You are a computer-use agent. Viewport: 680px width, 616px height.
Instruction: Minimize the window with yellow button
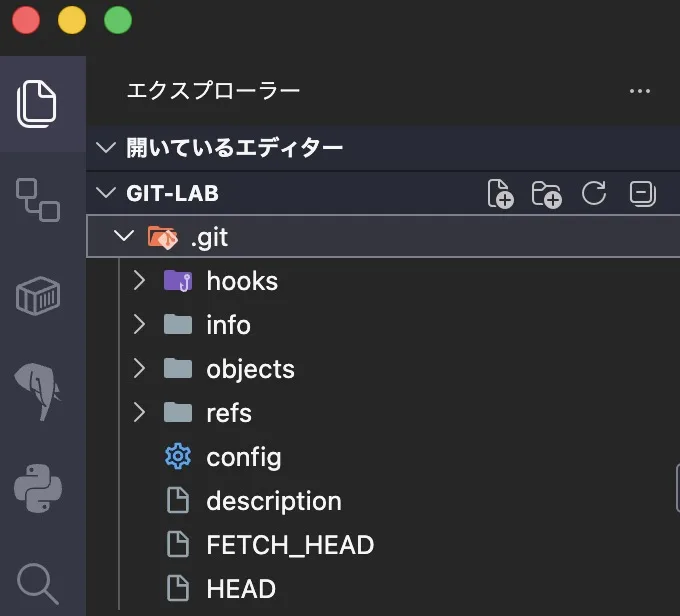[72, 20]
